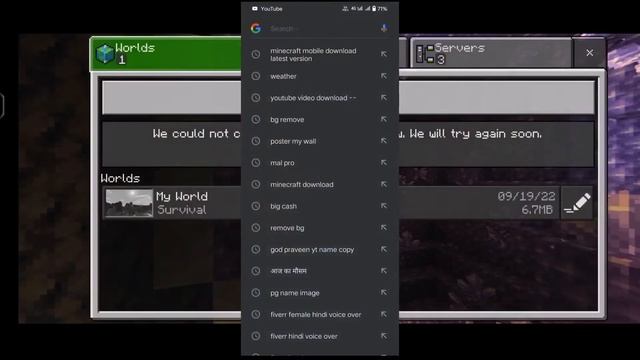
Task: Tap the fill arrow beside 'poster my wall'
Action: (384, 141)
